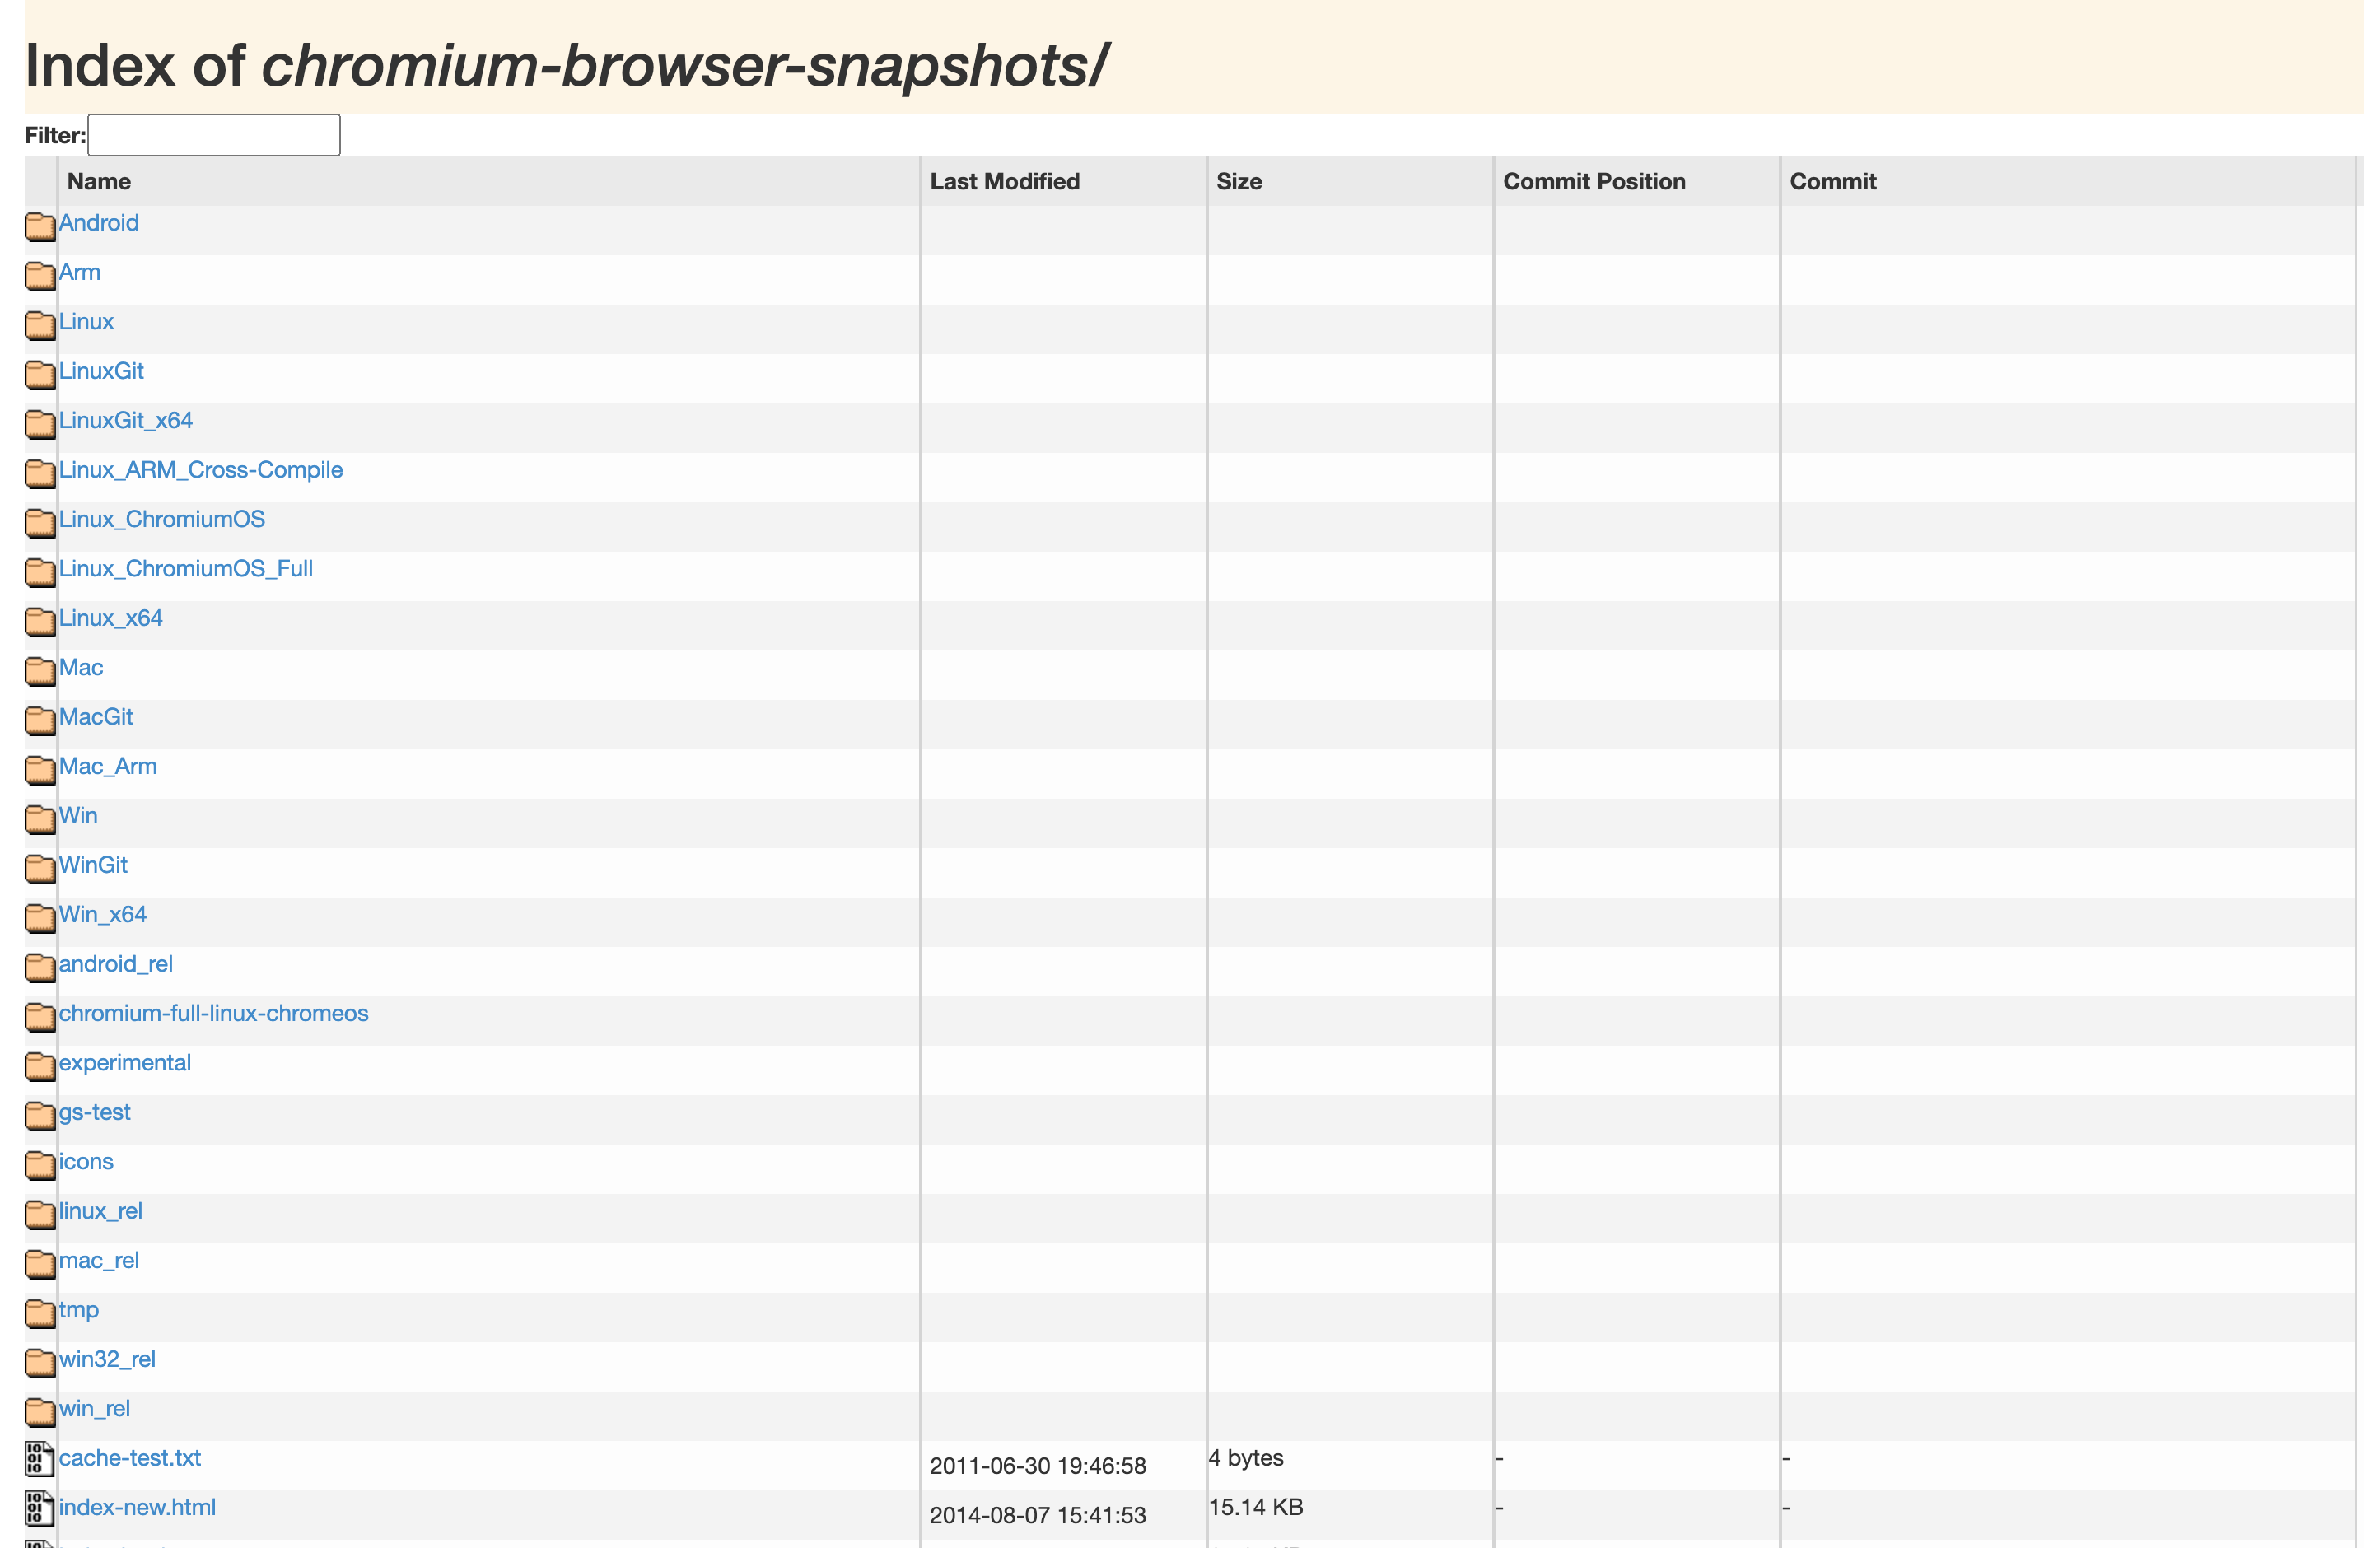This screenshot has height=1548, width=2380.
Task: Click the folder icon beside Linux_ChromiumOS_Full
Action: point(40,572)
